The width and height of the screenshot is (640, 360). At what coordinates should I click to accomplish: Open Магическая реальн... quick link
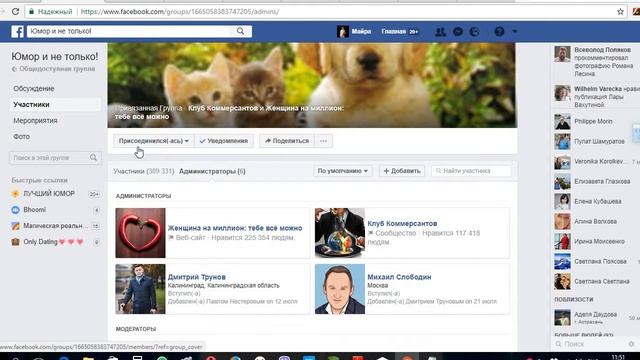coord(55,226)
